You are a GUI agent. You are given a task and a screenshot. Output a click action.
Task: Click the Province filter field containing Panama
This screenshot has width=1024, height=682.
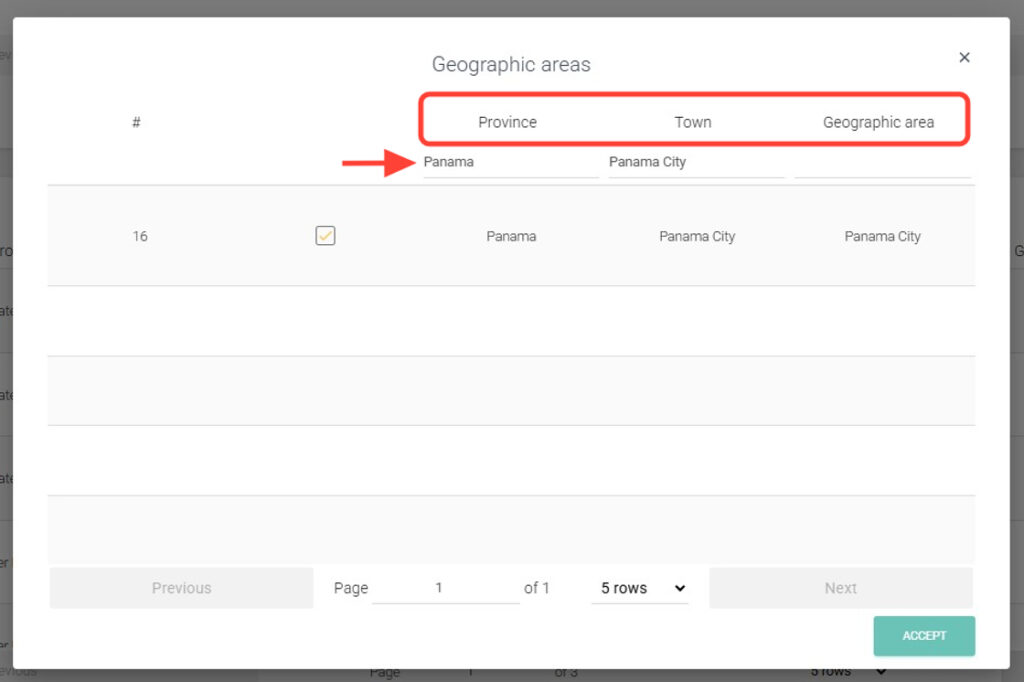click(x=510, y=162)
